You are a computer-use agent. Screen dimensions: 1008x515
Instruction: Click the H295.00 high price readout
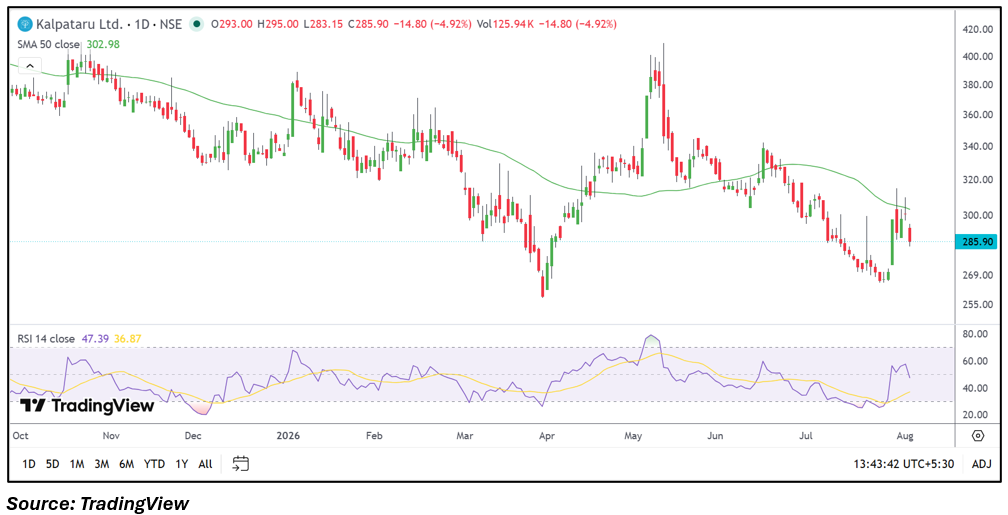point(278,24)
